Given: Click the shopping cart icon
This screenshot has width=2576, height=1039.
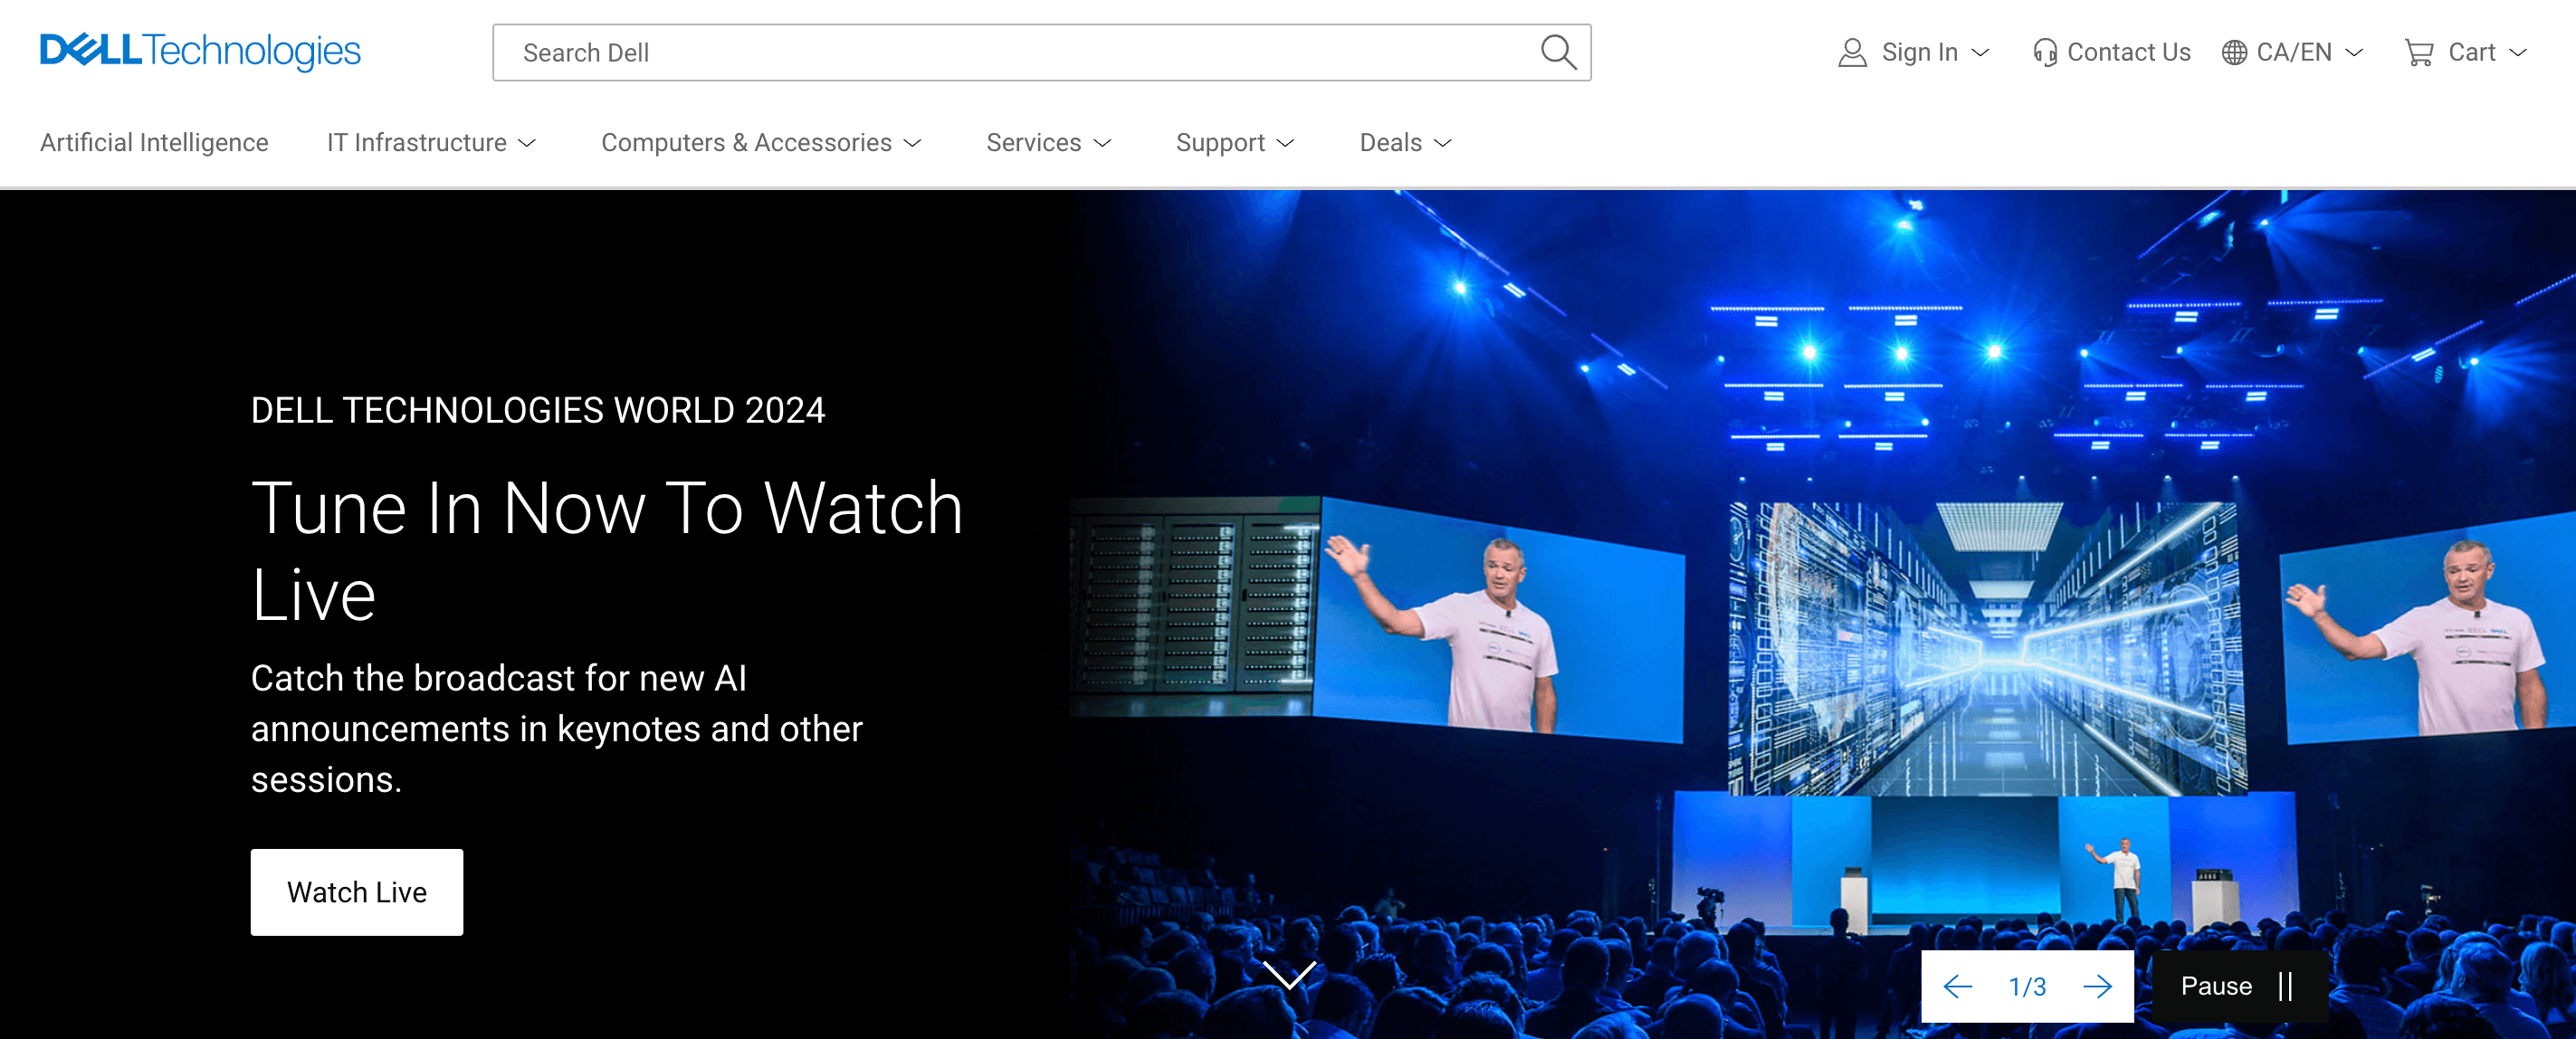Looking at the screenshot, I should pos(2418,53).
